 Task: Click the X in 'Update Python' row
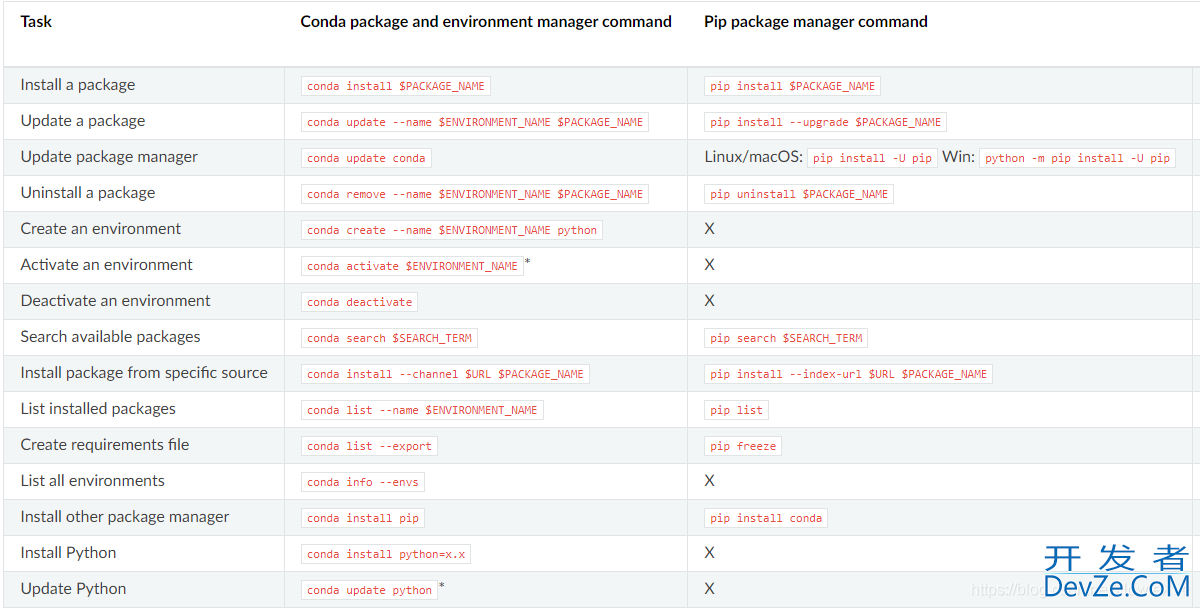click(x=709, y=589)
